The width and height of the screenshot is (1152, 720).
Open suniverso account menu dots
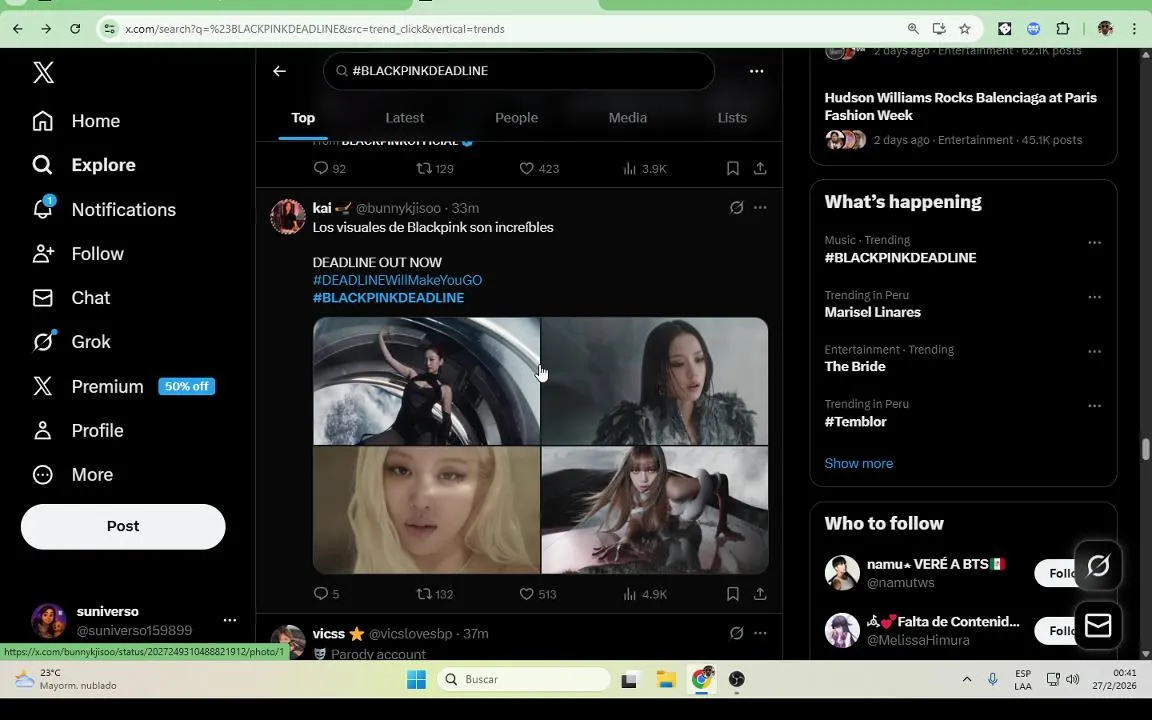[230, 620]
